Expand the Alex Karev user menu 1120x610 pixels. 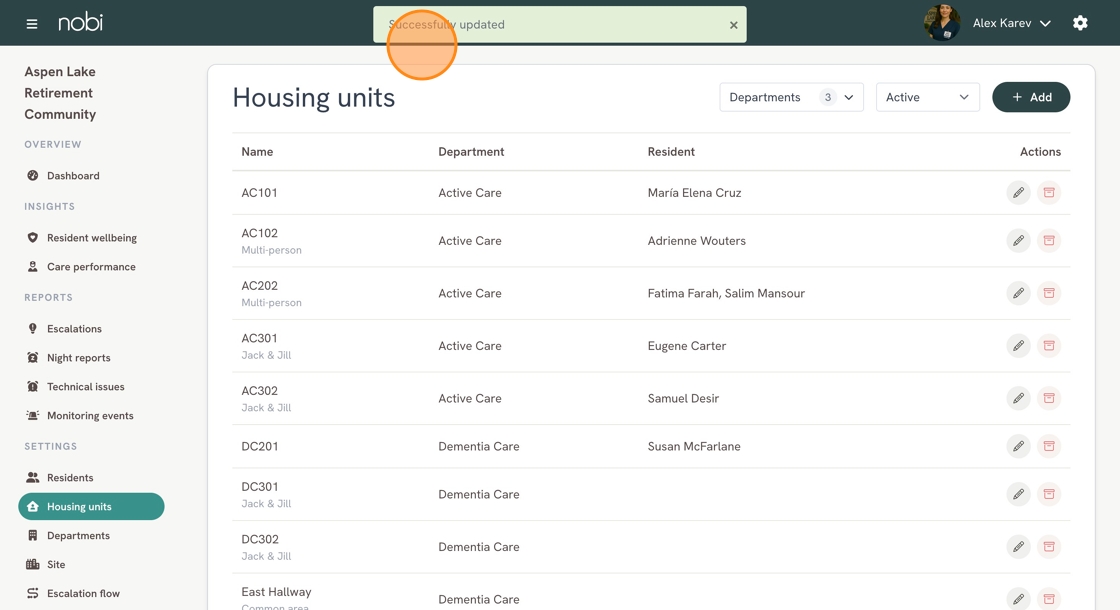(1011, 24)
